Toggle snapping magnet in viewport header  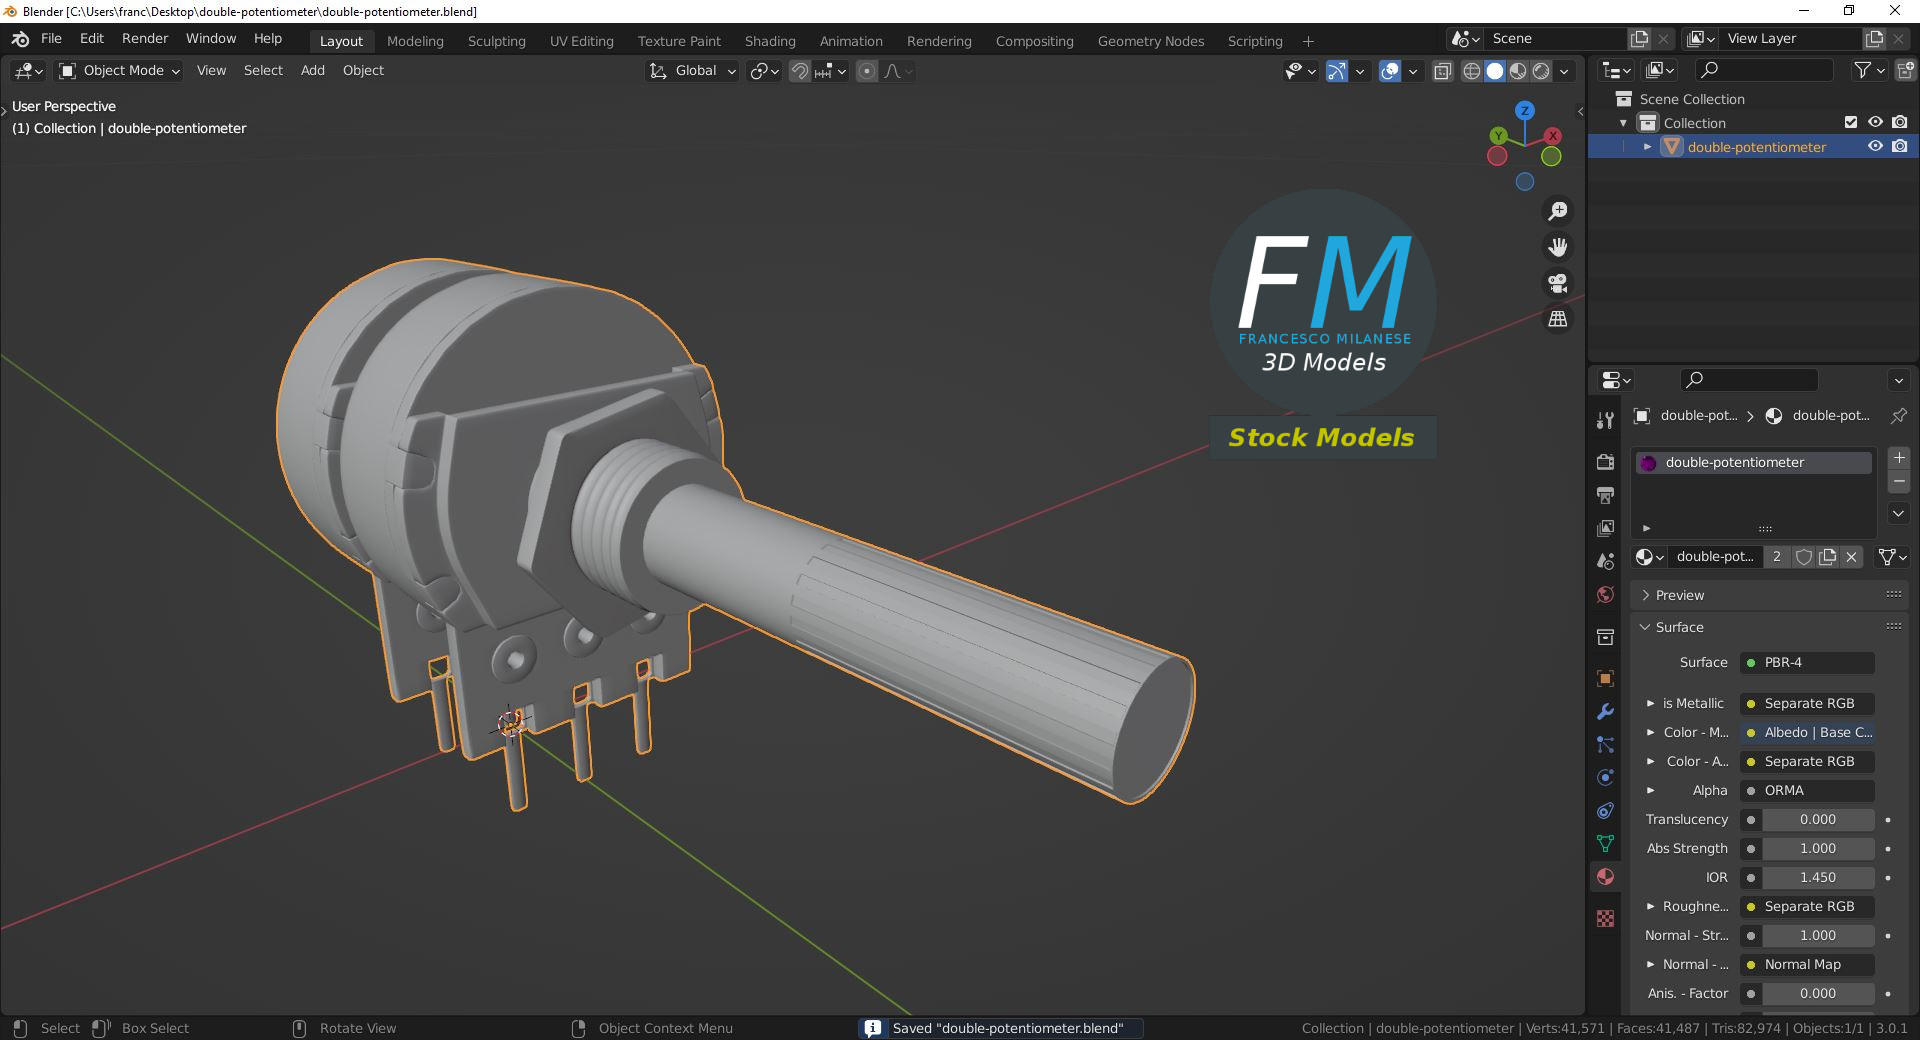pyautogui.click(x=800, y=71)
